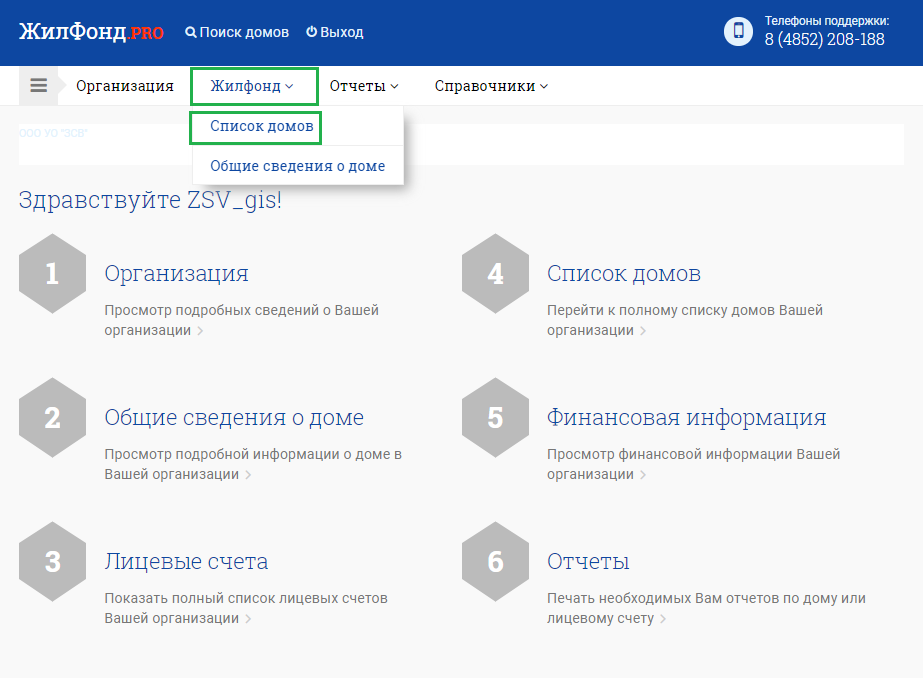Click the Поиск домов link

pos(237,32)
